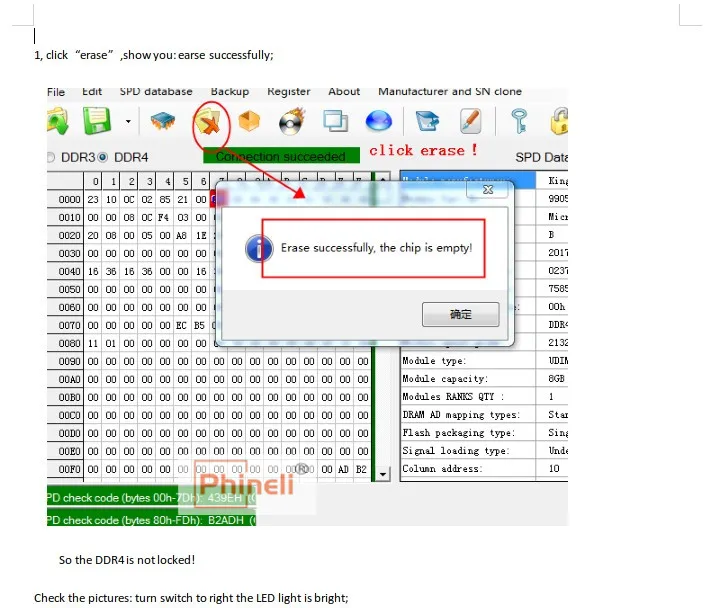705x608 pixels.
Task: Click the blue info icon in dialog
Action: (x=259, y=248)
